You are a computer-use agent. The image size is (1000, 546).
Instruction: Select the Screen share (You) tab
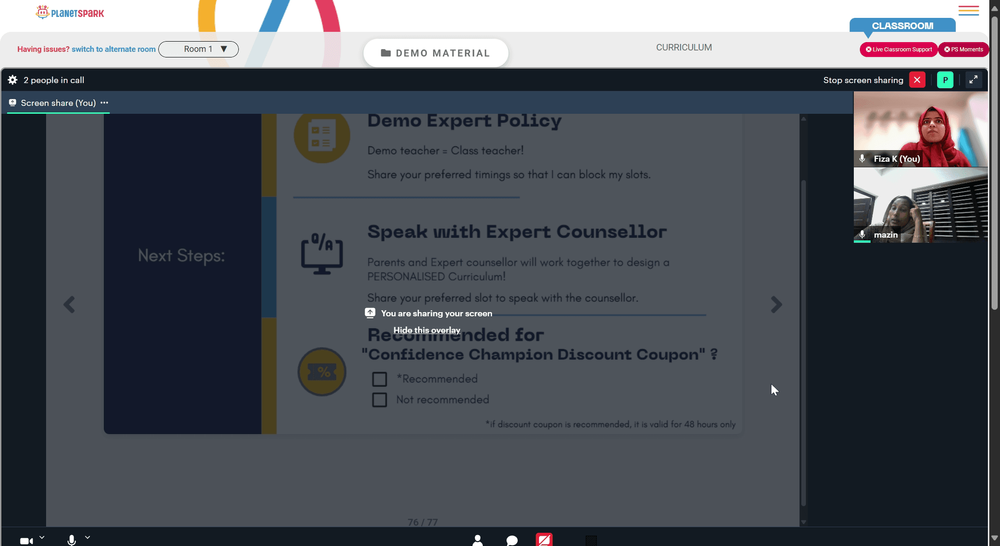pos(58,103)
